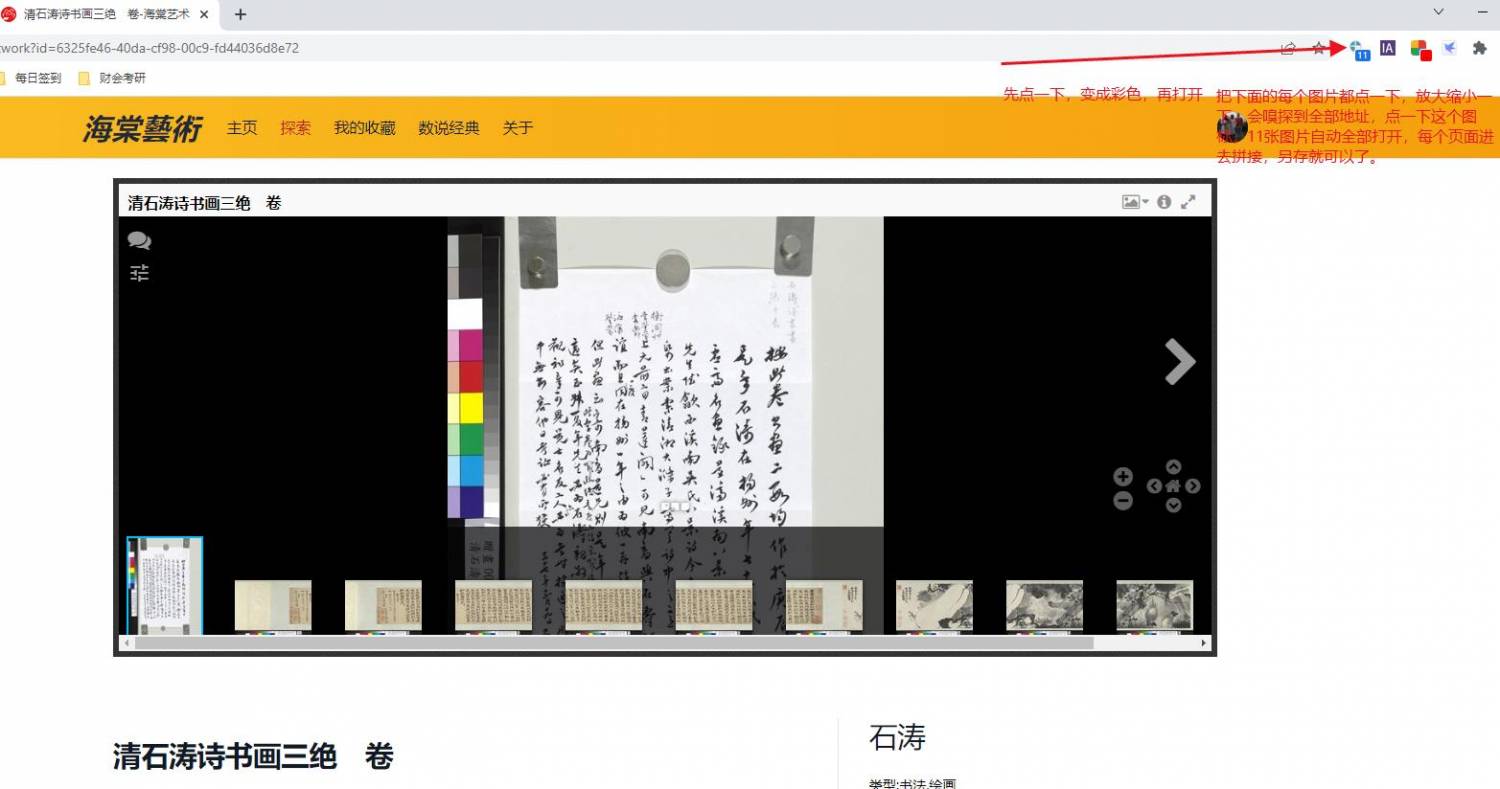
Task: Click the artist name 石涛
Action: [x=897, y=738]
